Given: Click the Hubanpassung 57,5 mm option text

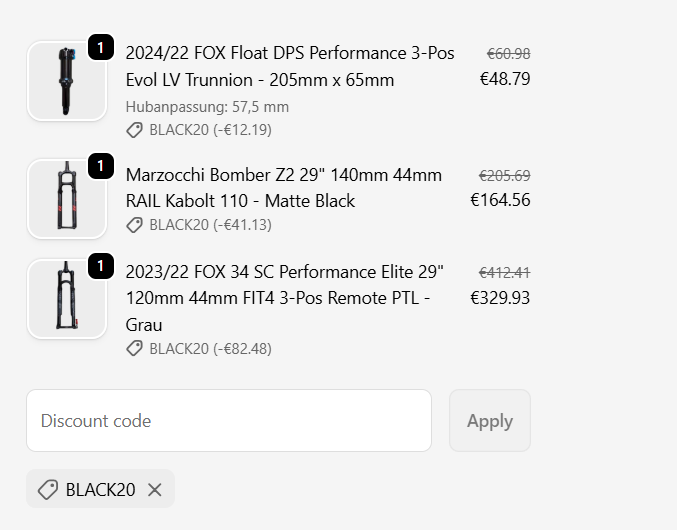Looking at the screenshot, I should (207, 107).
